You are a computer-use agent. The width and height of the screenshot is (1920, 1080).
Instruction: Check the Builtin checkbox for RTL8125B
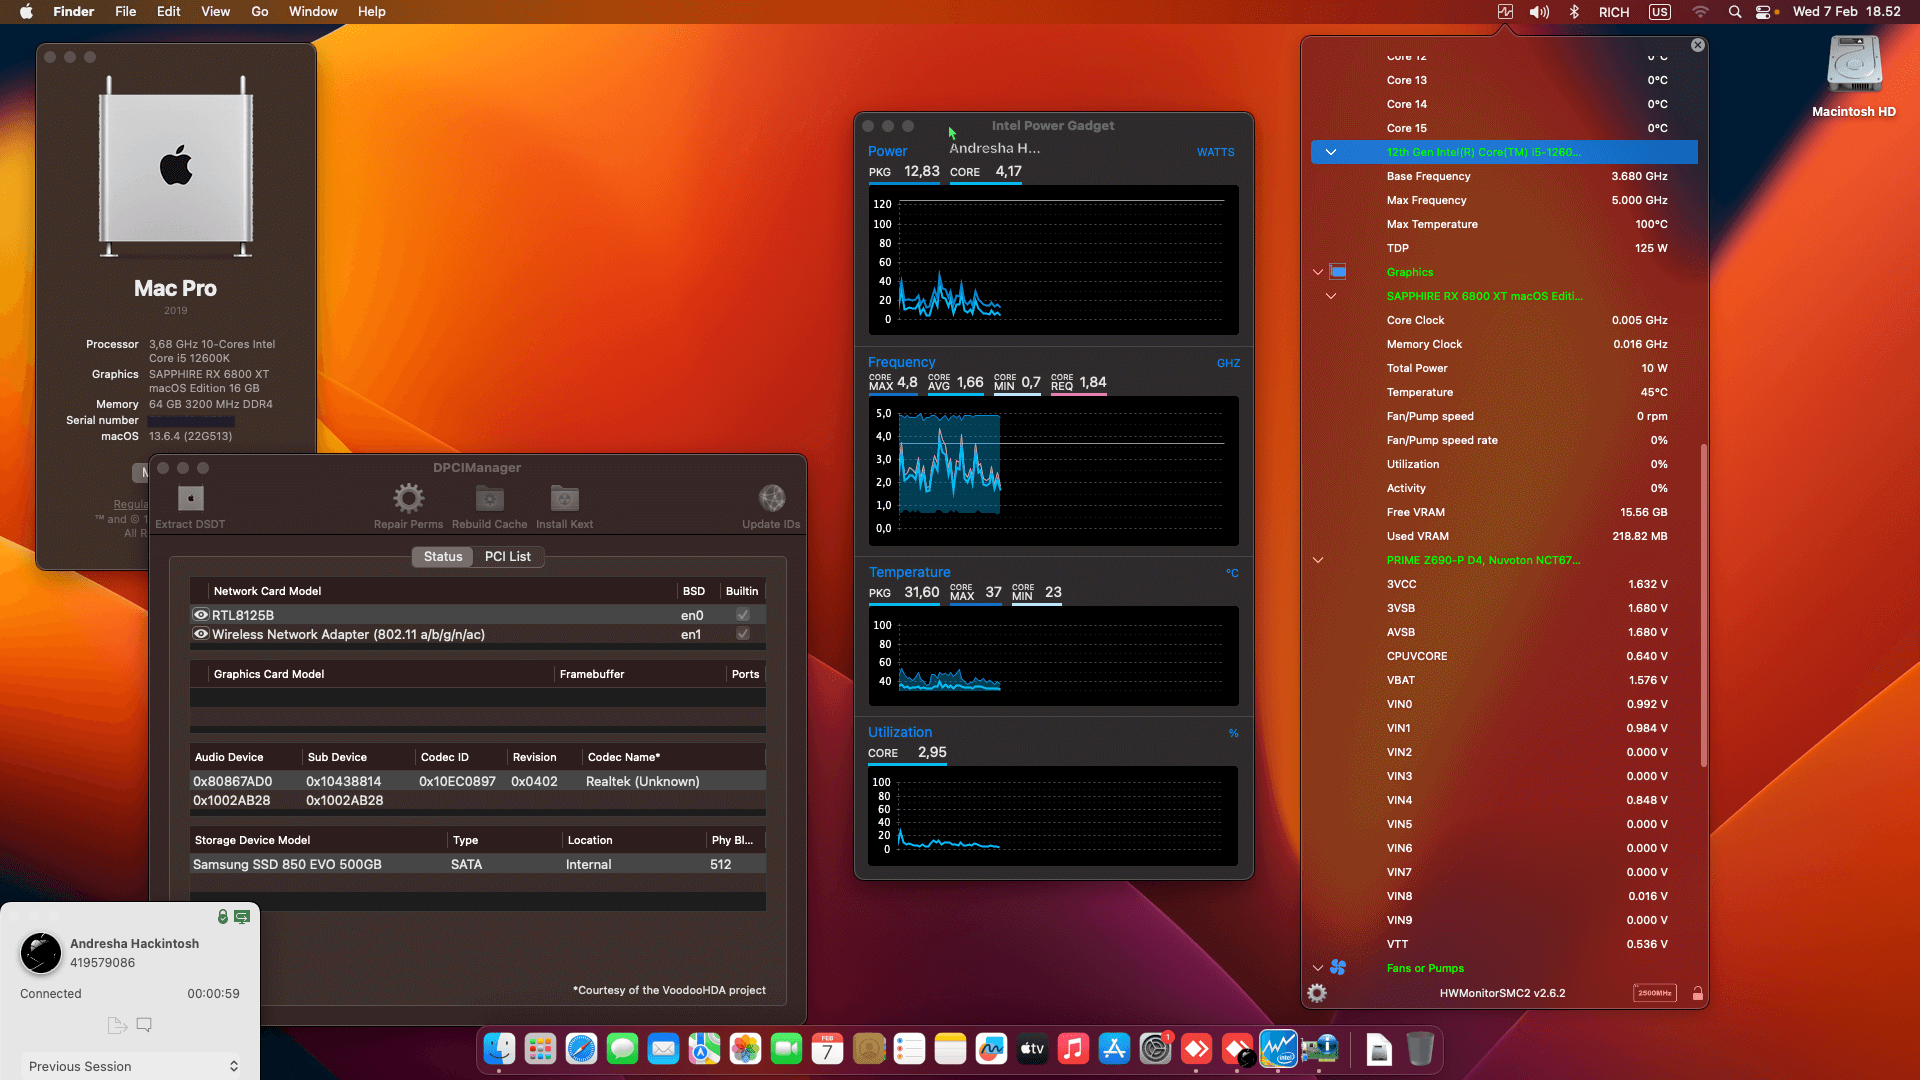pyautogui.click(x=741, y=615)
